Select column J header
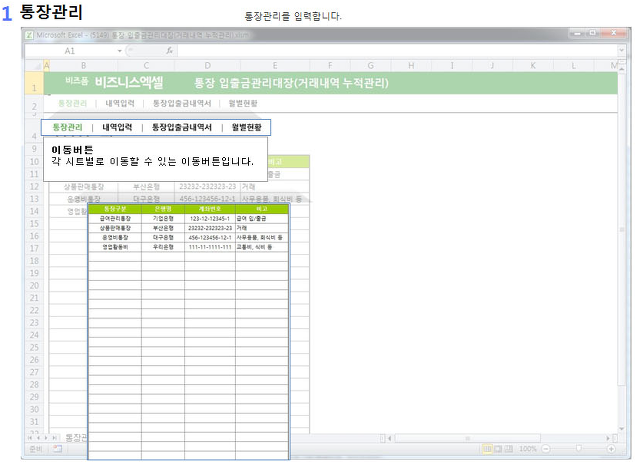Screen dimensions: 640x468 pyautogui.click(x=492, y=66)
